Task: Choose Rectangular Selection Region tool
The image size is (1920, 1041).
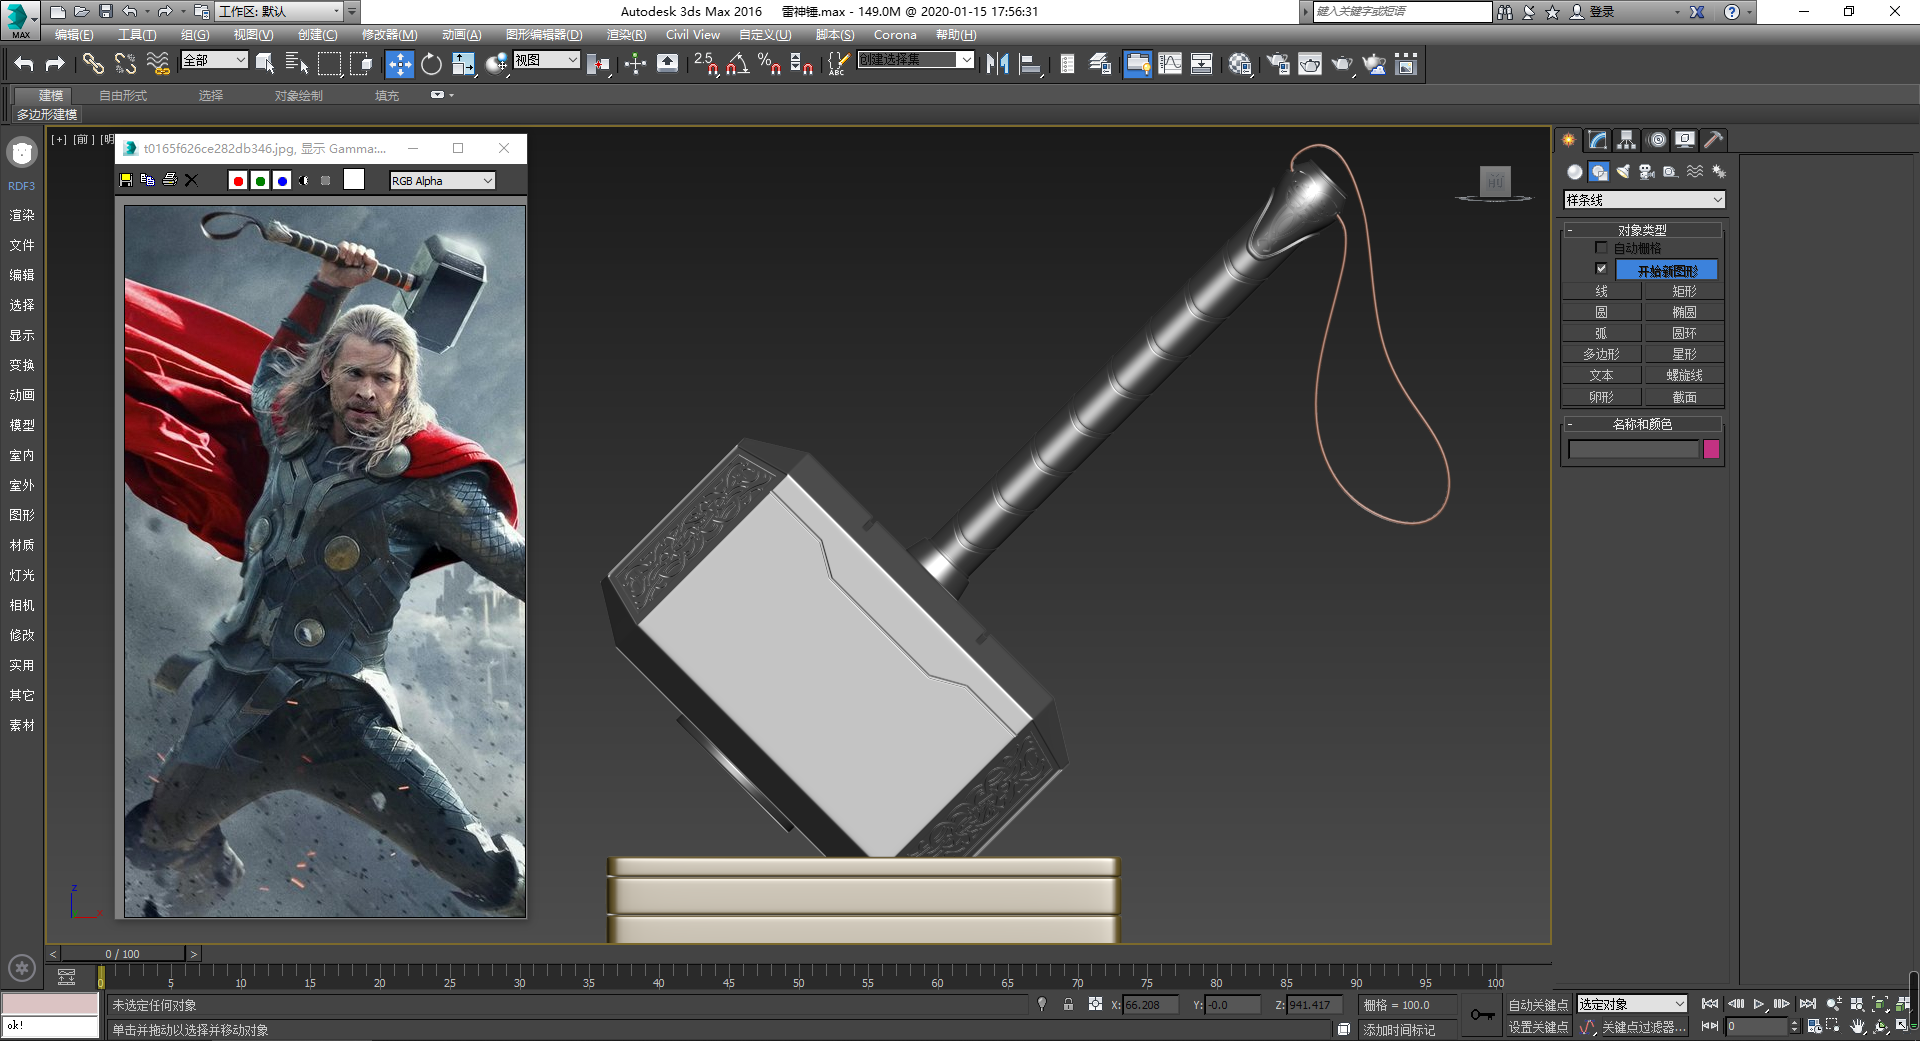Action: pos(329,64)
